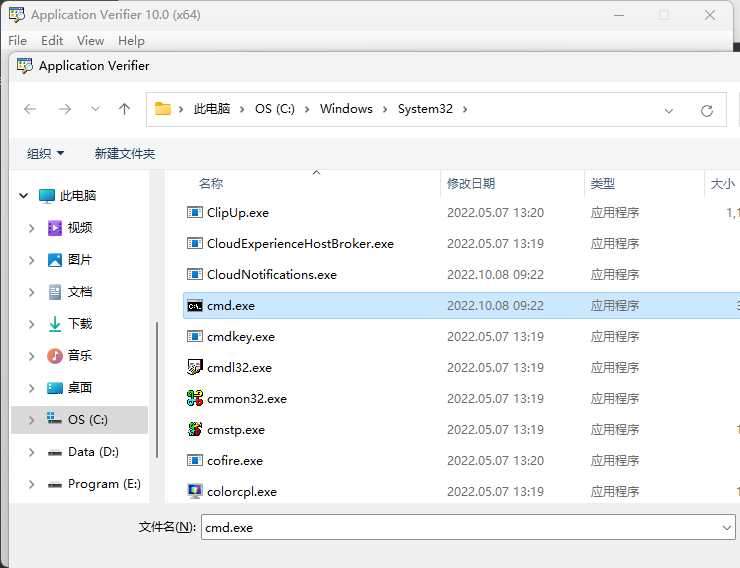Open the recent locations dropdown arrow
The image size is (740, 568).
95,109
